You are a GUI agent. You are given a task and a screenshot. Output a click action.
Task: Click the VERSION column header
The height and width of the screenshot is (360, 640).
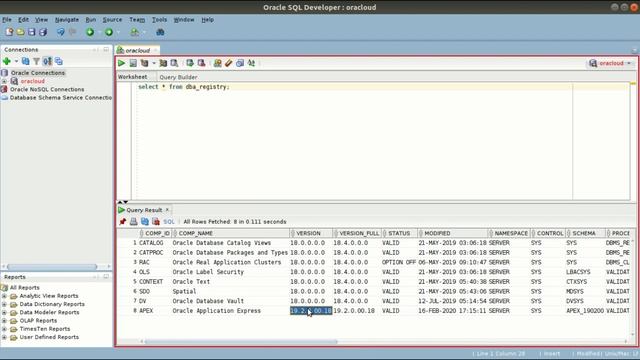point(311,233)
